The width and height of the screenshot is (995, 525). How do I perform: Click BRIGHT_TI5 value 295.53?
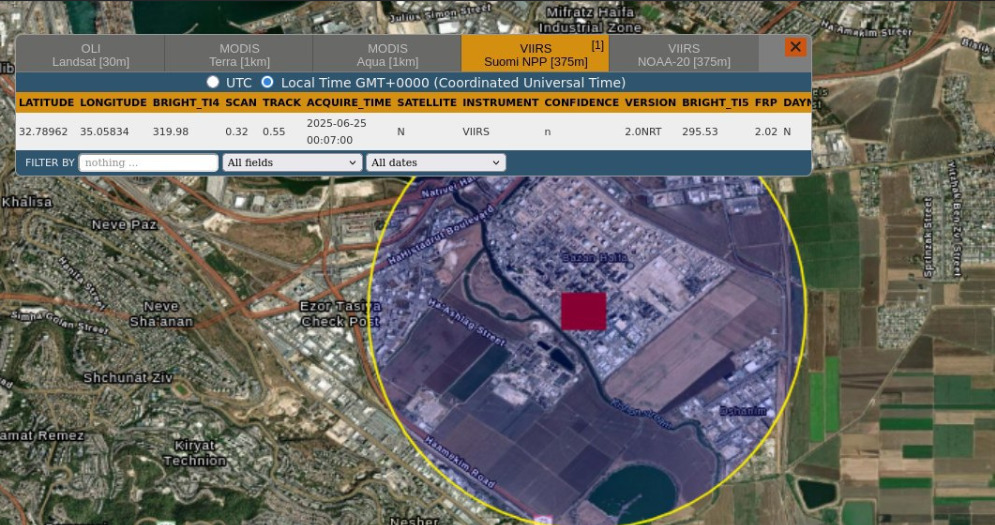point(700,131)
